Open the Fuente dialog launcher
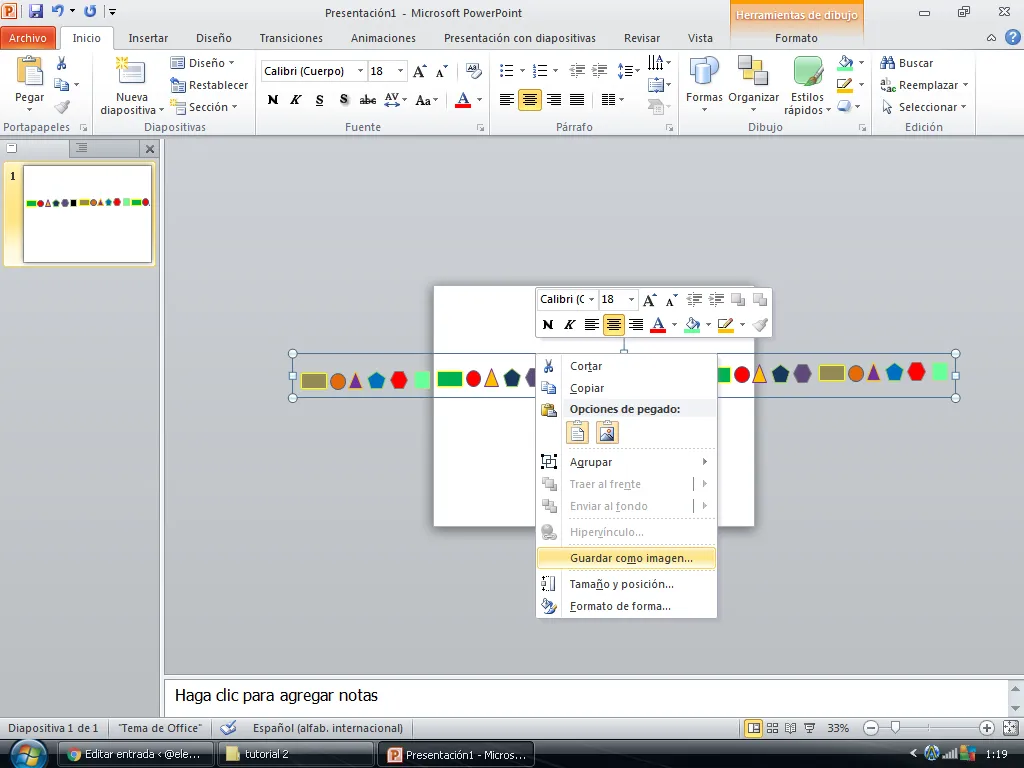This screenshot has width=1024, height=768. pos(481,128)
